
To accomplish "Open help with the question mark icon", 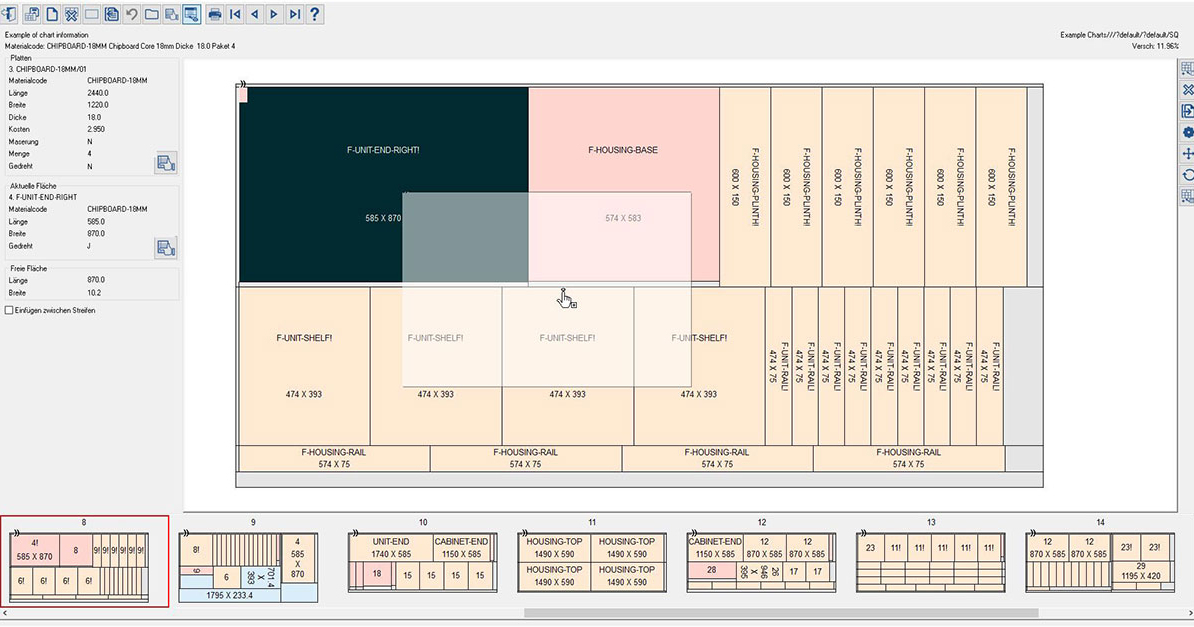I will click(x=315, y=14).
